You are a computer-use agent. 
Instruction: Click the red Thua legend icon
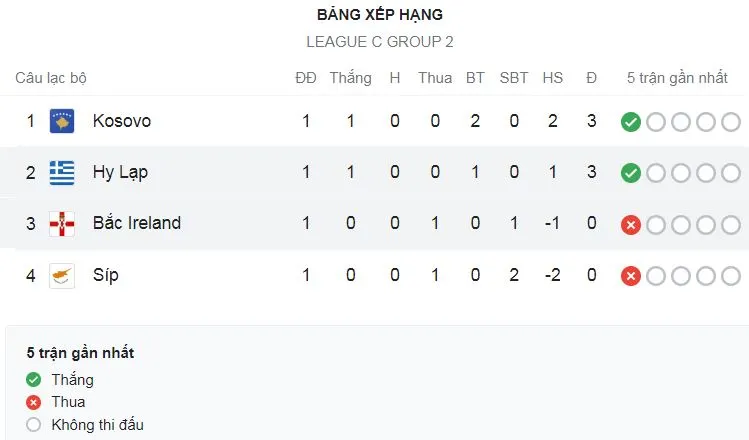[34, 402]
